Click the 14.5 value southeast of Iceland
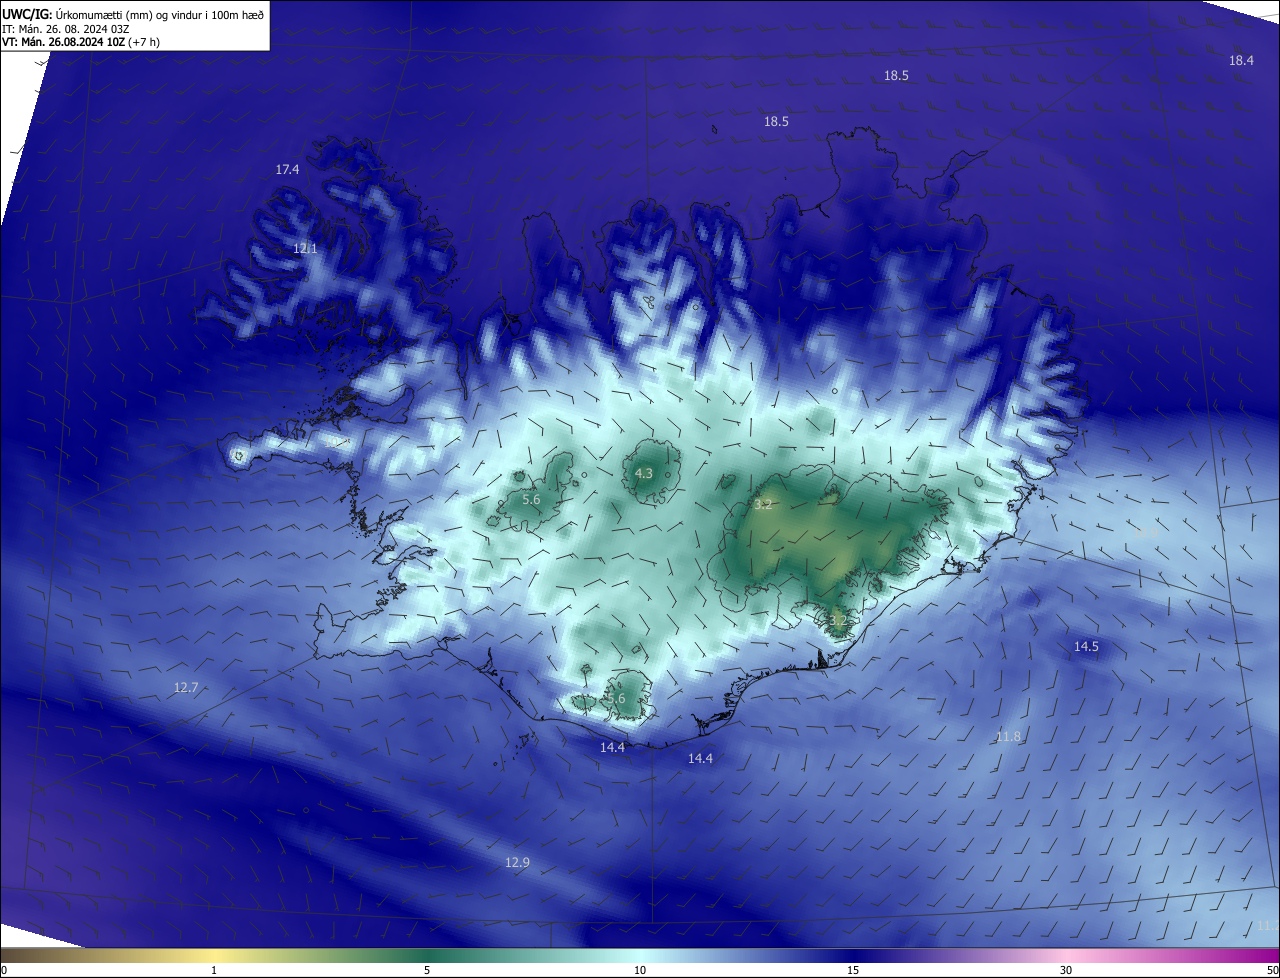 click(1086, 647)
